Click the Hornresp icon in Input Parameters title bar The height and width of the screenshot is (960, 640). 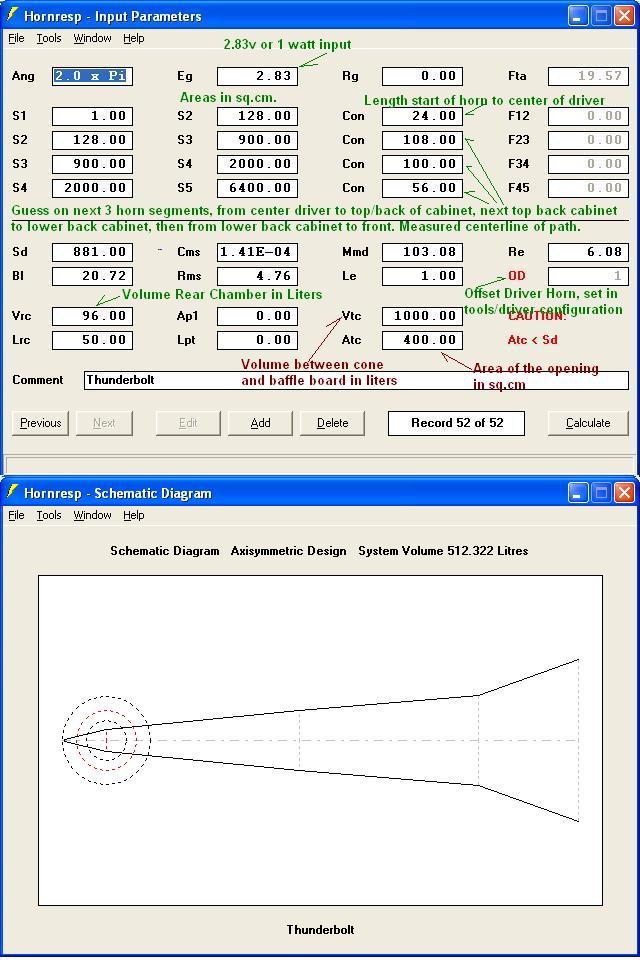12,15
